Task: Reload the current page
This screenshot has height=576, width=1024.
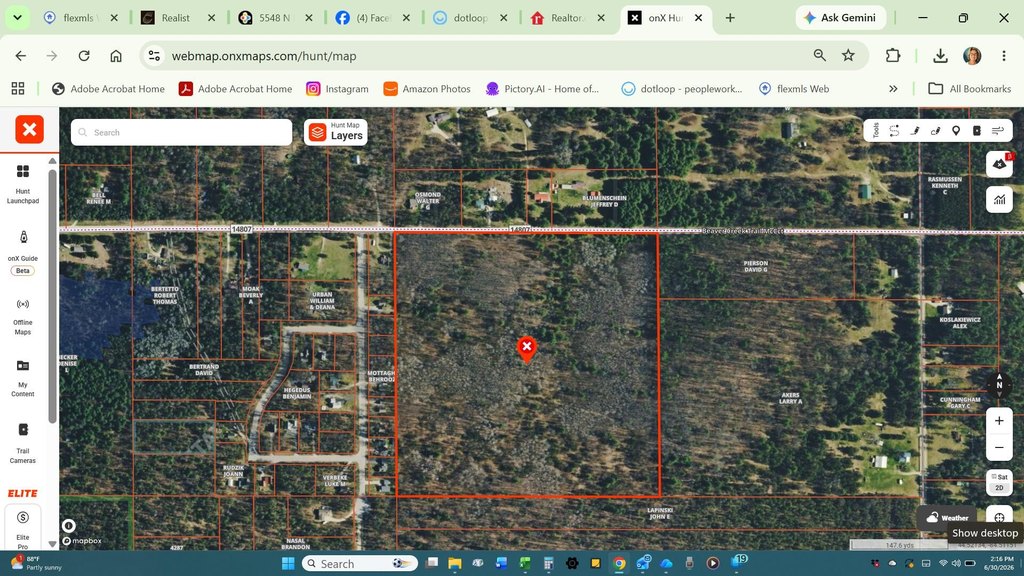Action: pos(84,56)
